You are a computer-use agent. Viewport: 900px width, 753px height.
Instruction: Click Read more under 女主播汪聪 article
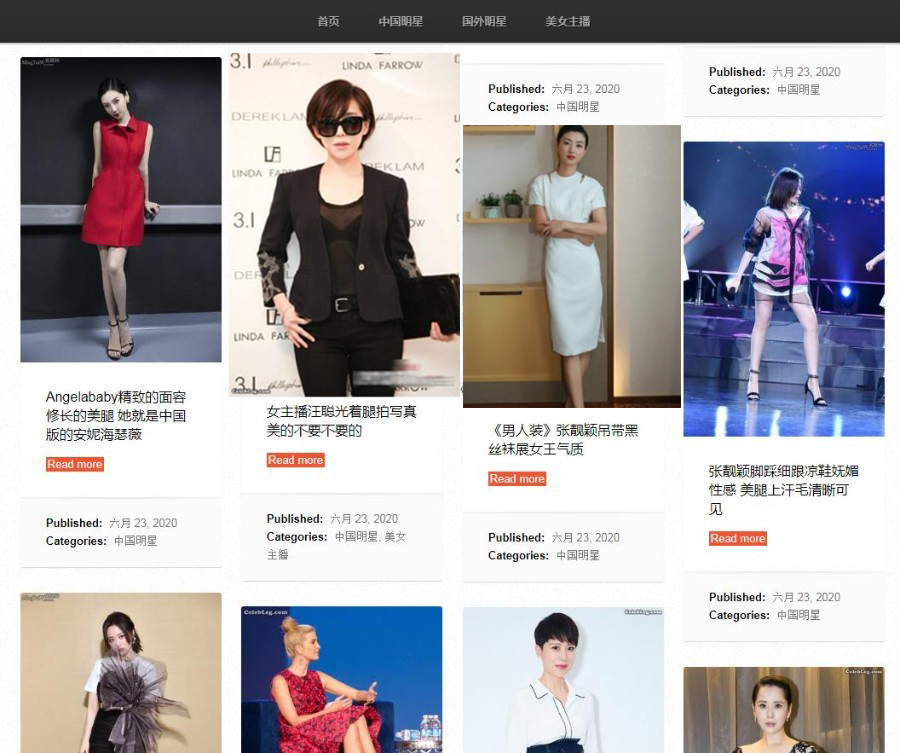pos(296,460)
